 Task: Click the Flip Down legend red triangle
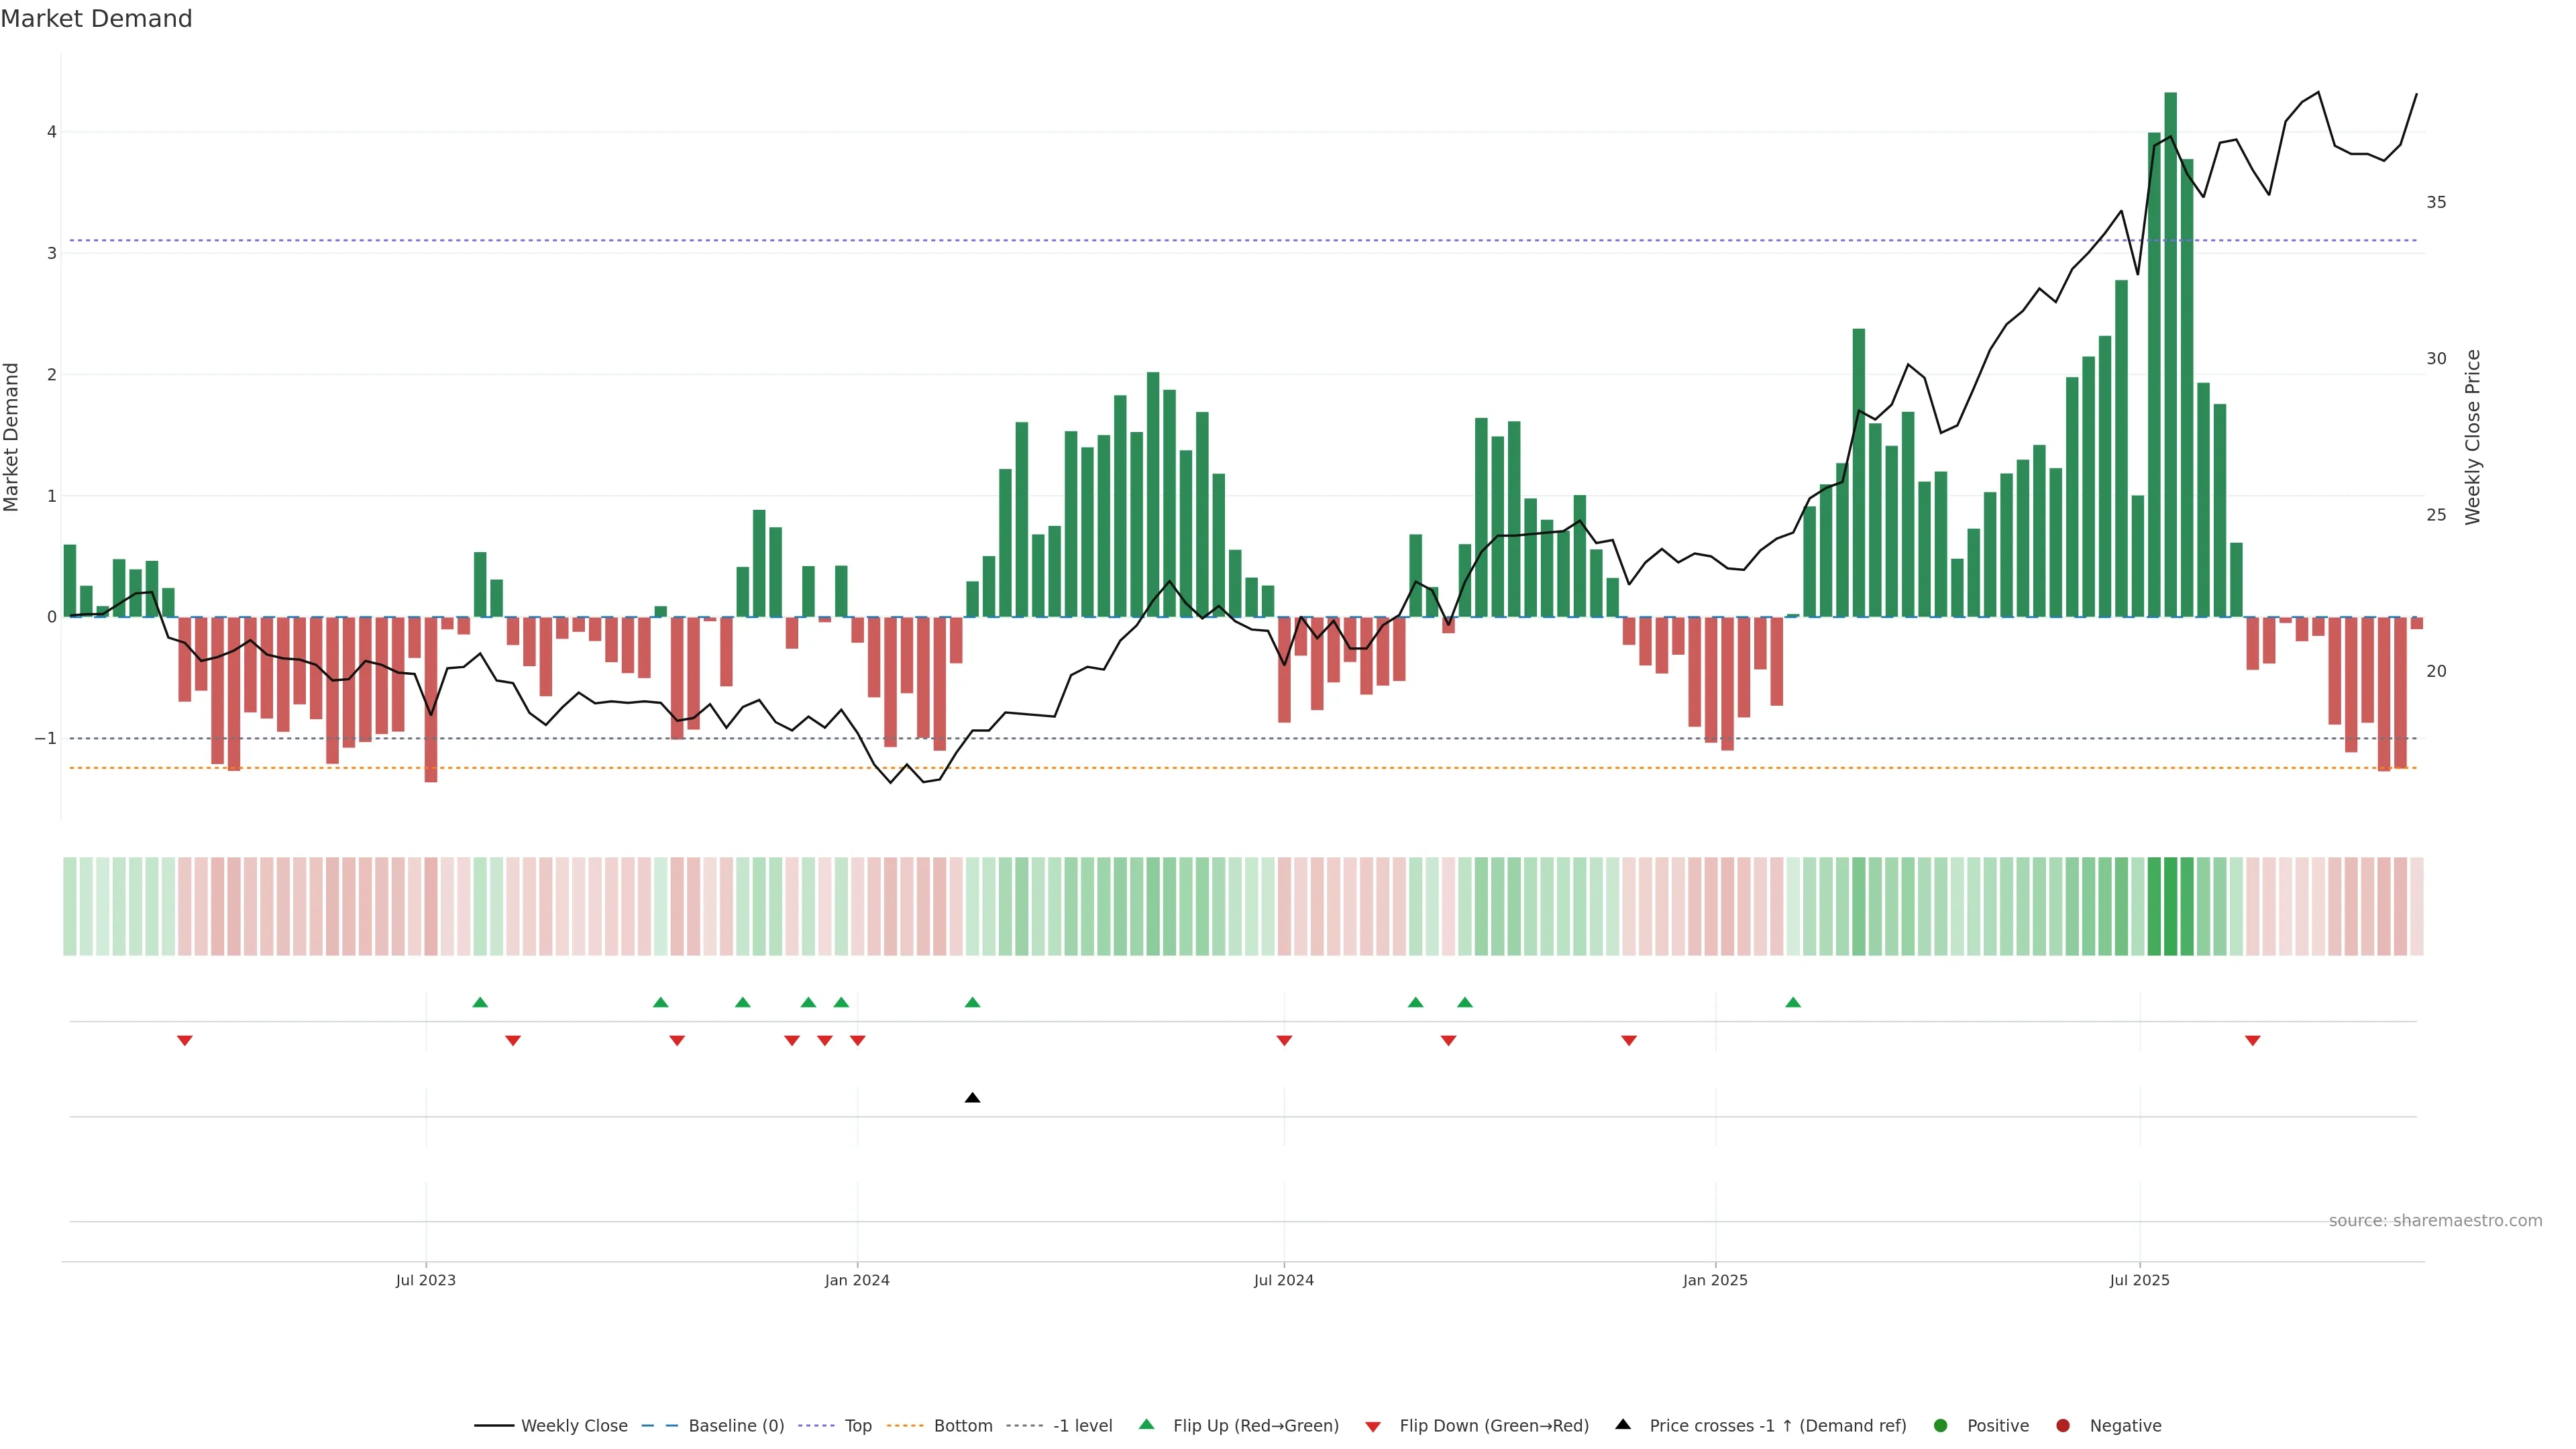click(1373, 1426)
